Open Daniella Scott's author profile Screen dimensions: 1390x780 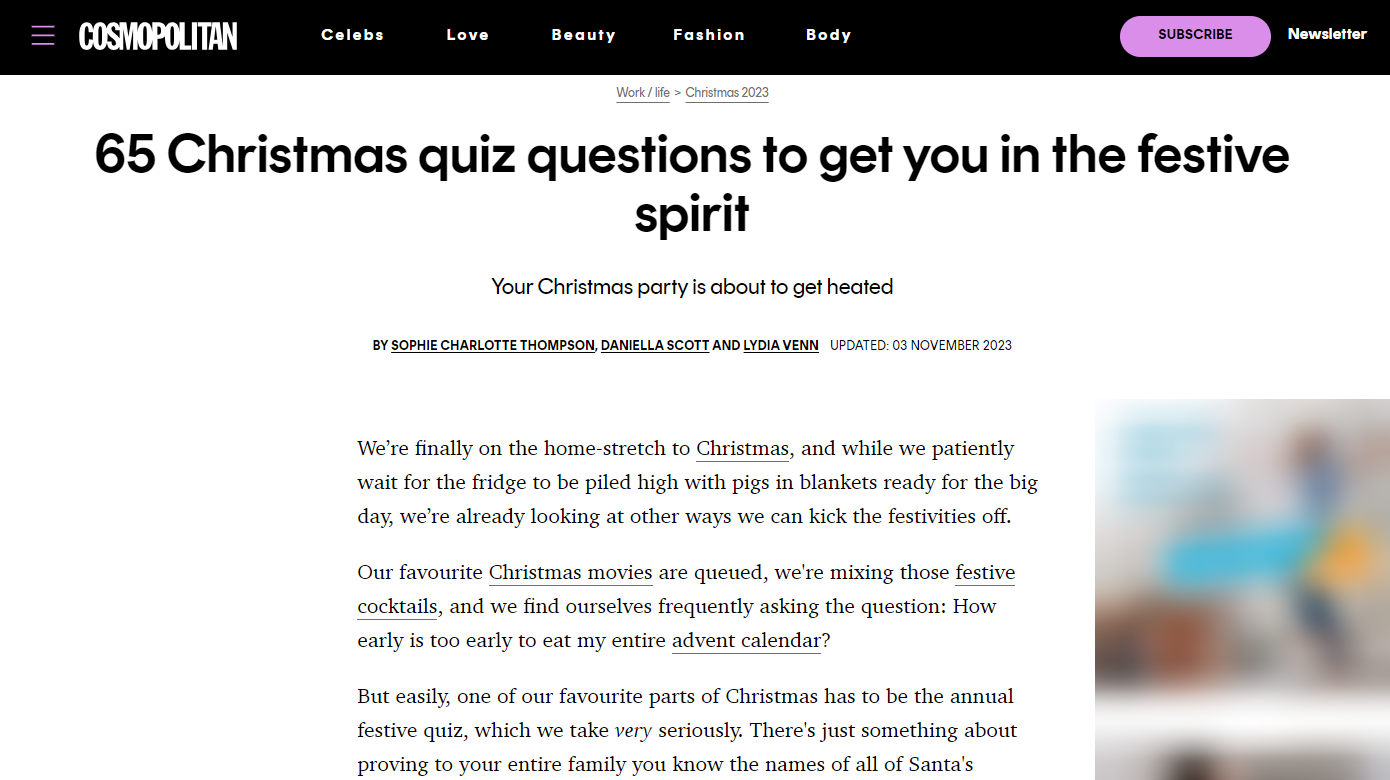[x=655, y=345]
